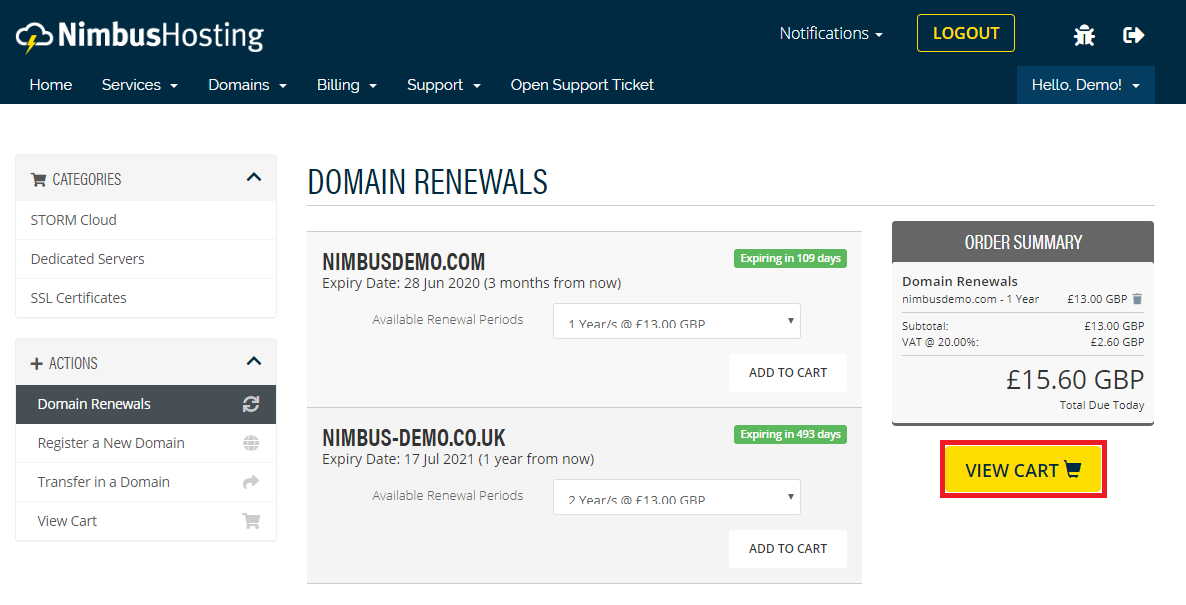Screen dimensions: 1186x605
Task: Click the shopping cart icon beside Categories
Action: click(x=38, y=179)
